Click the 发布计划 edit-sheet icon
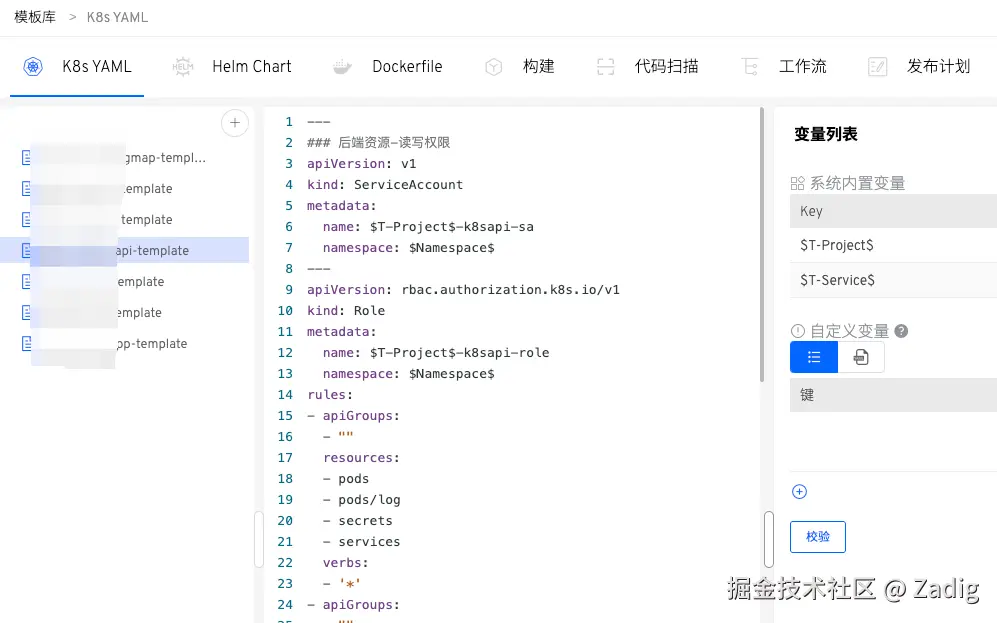Image resolution: width=997 pixels, height=623 pixels. 877,67
